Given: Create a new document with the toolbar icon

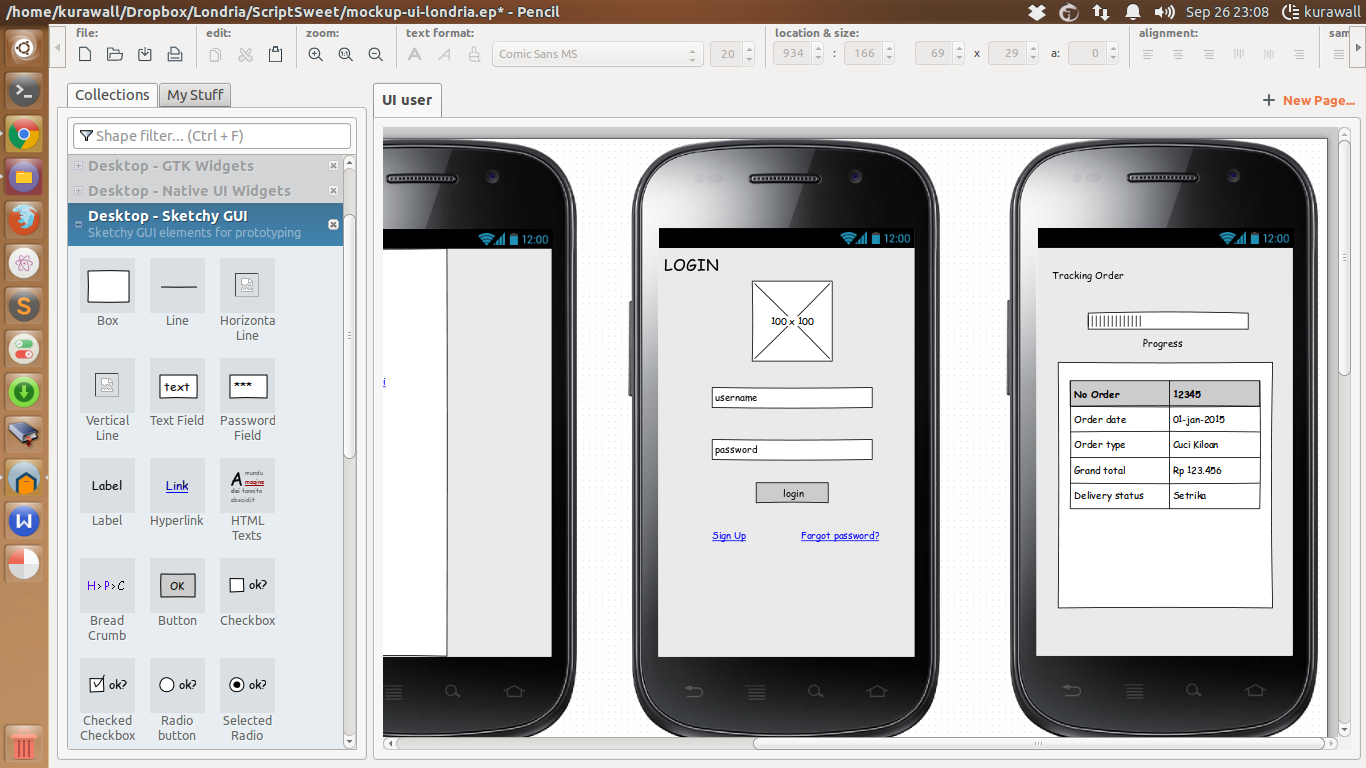Looking at the screenshot, I should [85, 54].
